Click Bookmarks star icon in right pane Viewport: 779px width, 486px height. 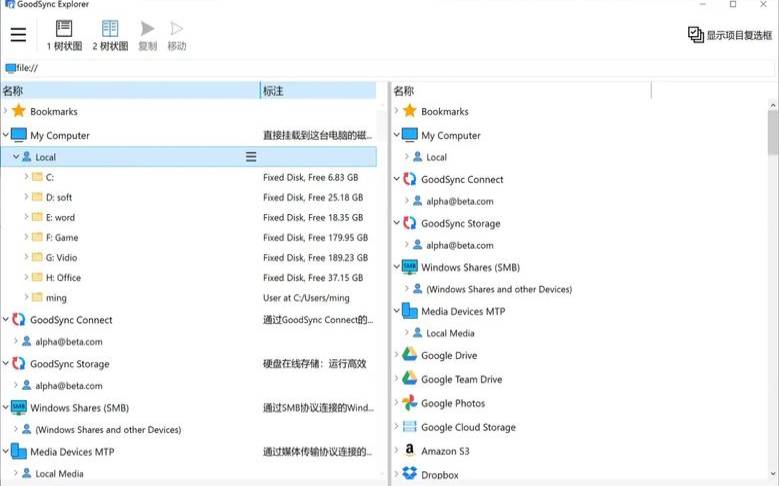pos(410,111)
